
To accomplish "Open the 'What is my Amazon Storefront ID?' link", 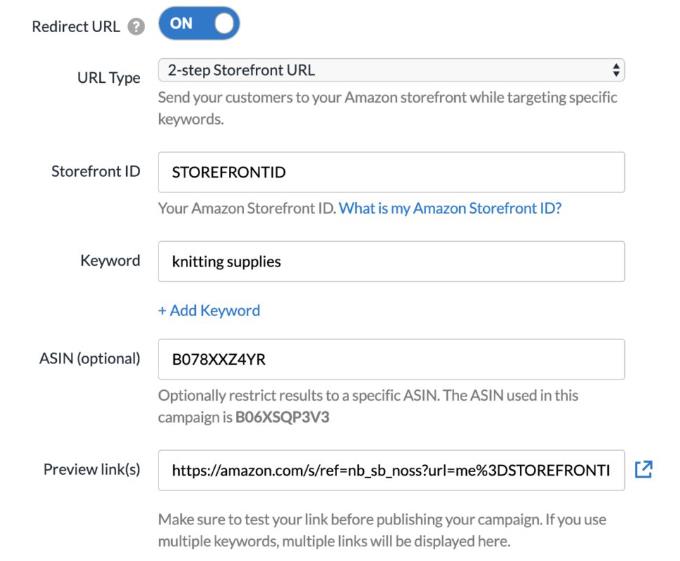I will pos(450,209).
